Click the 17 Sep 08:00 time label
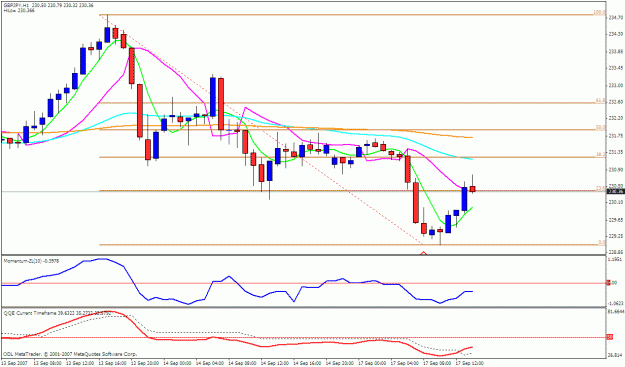 point(437,363)
